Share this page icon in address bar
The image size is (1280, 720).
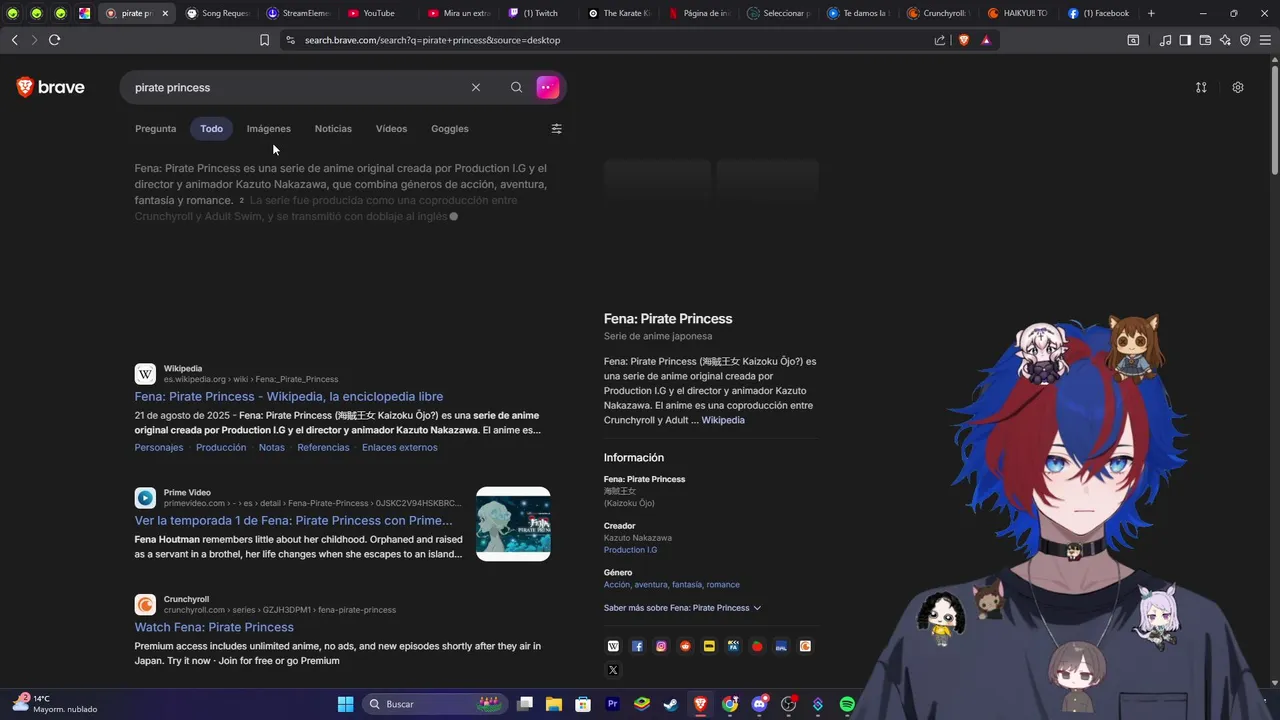coord(940,40)
